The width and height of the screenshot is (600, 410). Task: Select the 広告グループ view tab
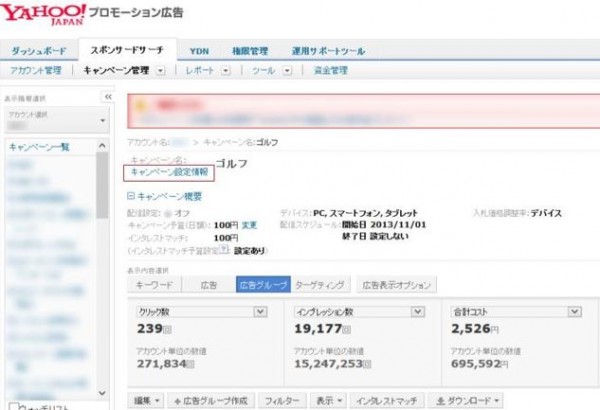point(263,285)
